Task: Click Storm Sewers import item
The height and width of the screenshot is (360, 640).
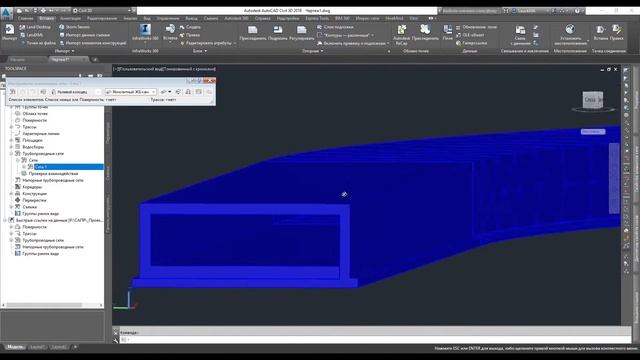Action: tap(75, 27)
